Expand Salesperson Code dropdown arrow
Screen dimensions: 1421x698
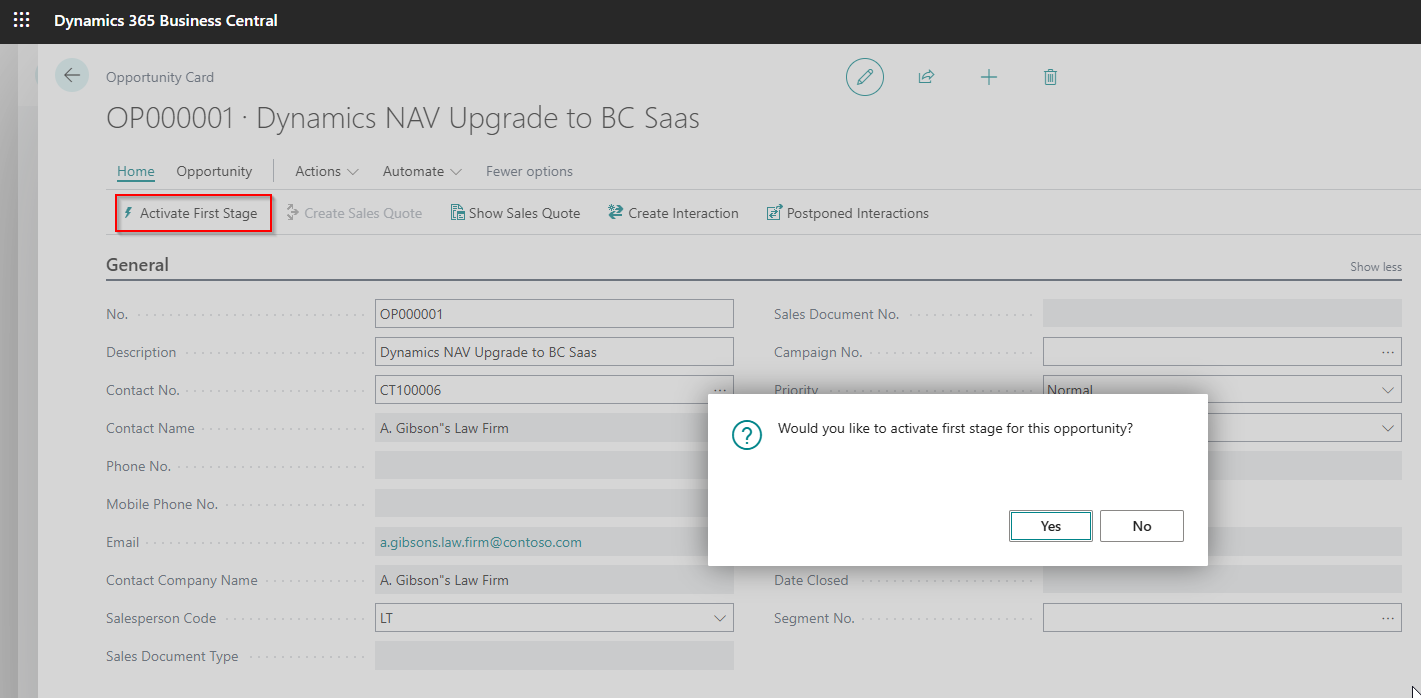[x=720, y=618]
